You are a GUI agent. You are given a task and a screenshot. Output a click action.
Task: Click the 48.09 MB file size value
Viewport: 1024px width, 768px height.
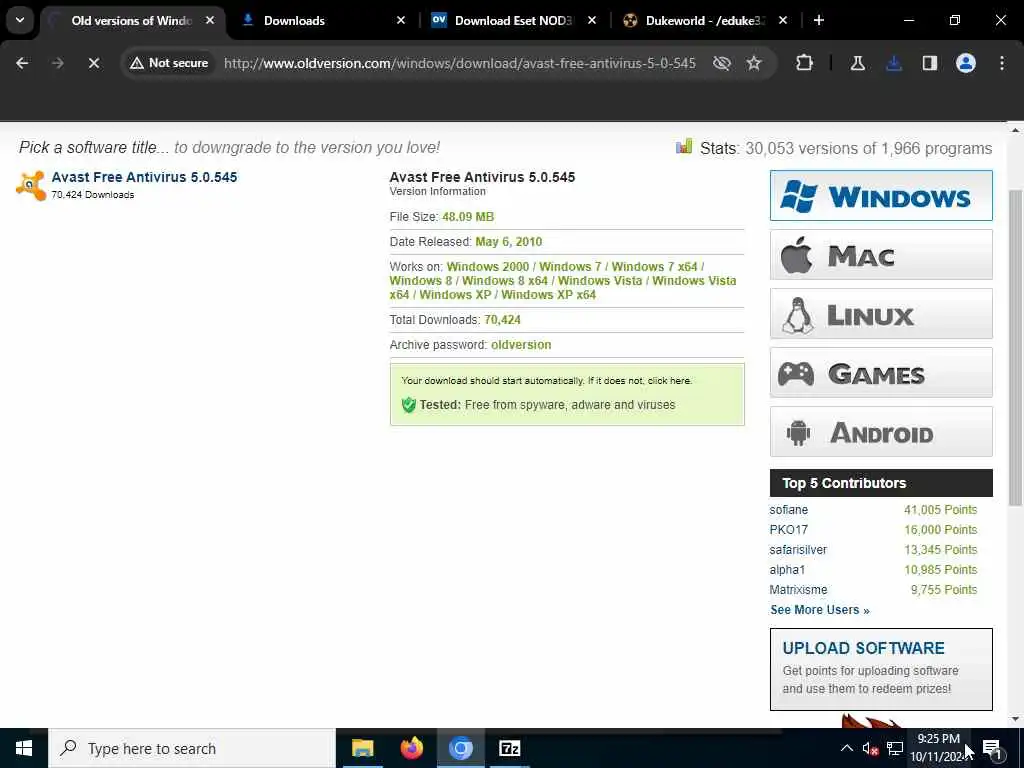click(x=468, y=217)
